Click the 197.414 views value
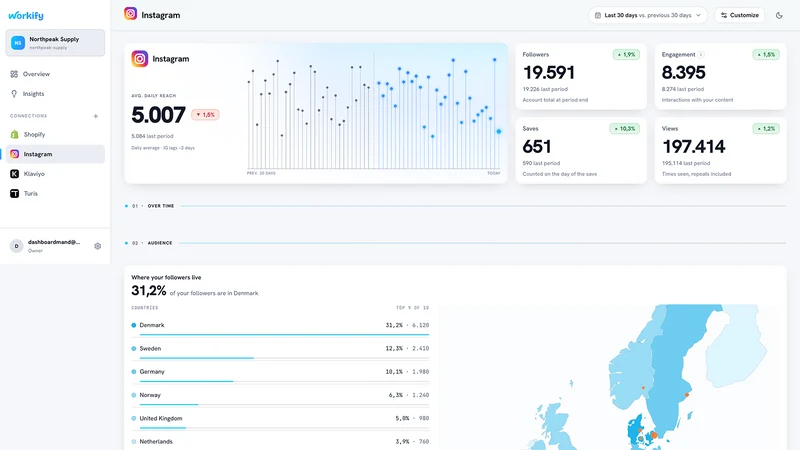Screen dimensions: 800x450 point(694,147)
